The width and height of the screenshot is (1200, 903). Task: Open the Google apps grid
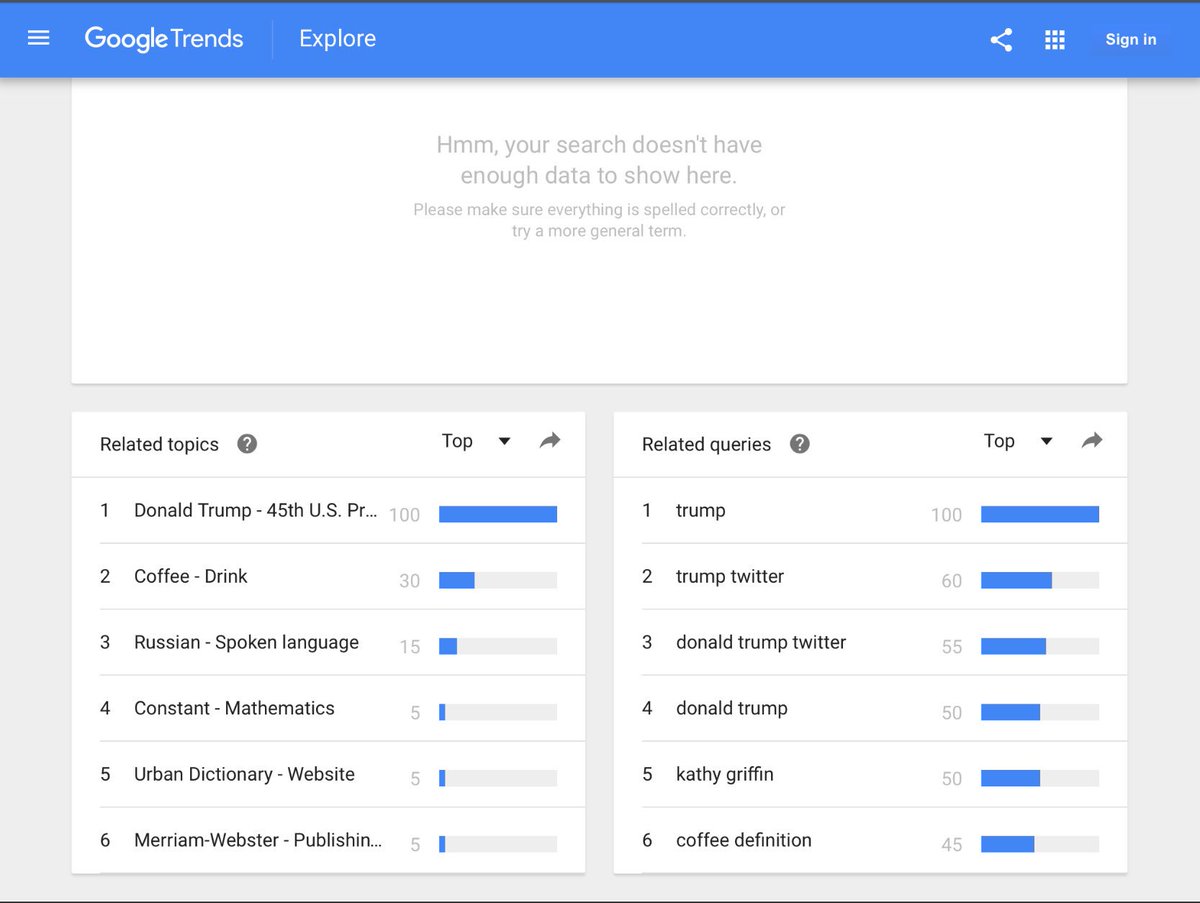pos(1055,40)
